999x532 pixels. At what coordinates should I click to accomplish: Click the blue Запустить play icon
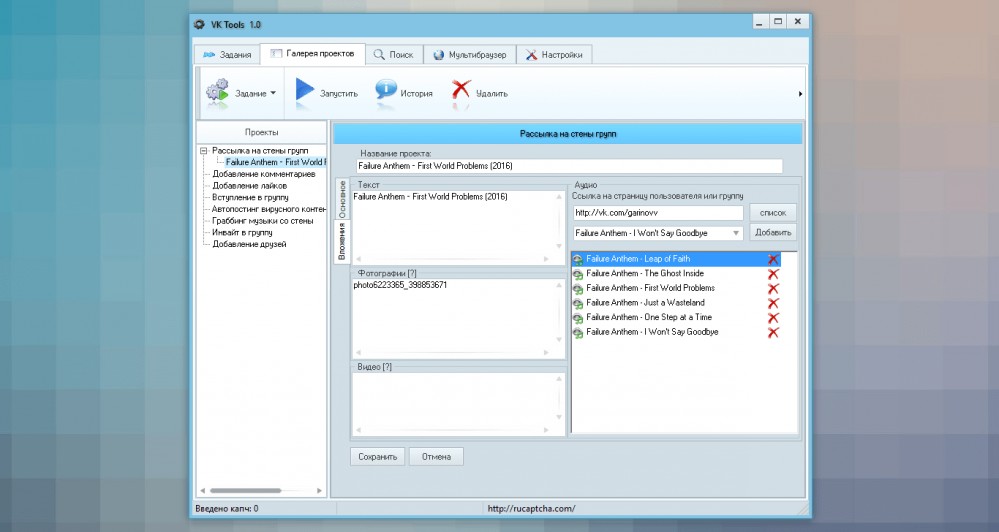[305, 91]
